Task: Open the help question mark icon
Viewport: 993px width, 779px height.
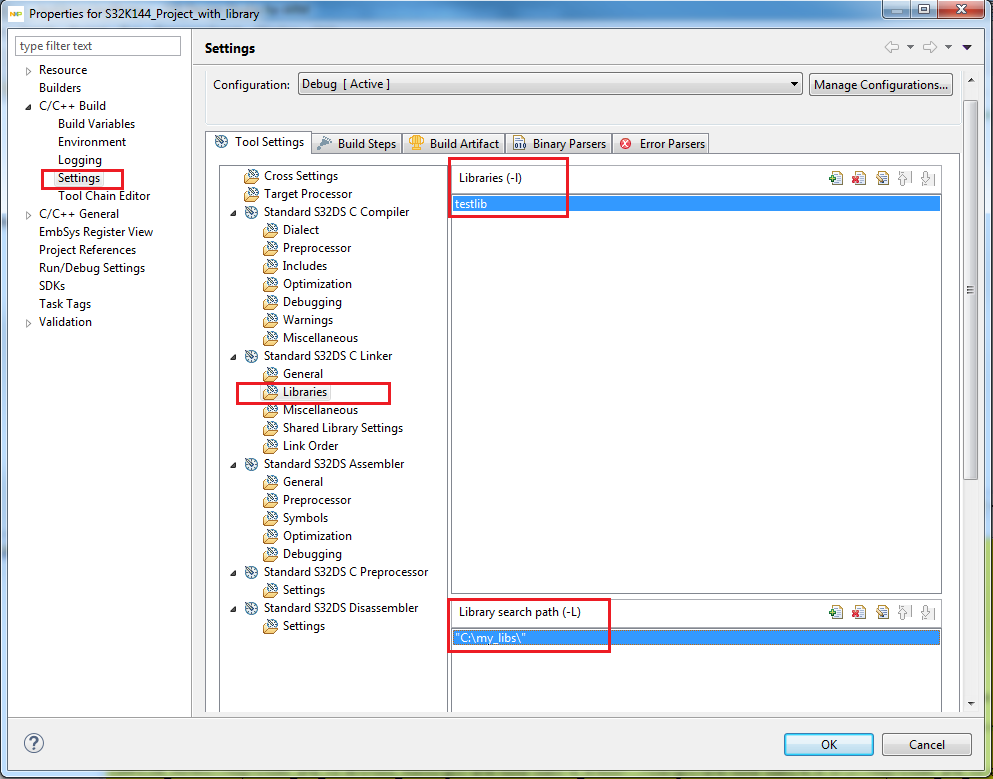Action: [34, 743]
